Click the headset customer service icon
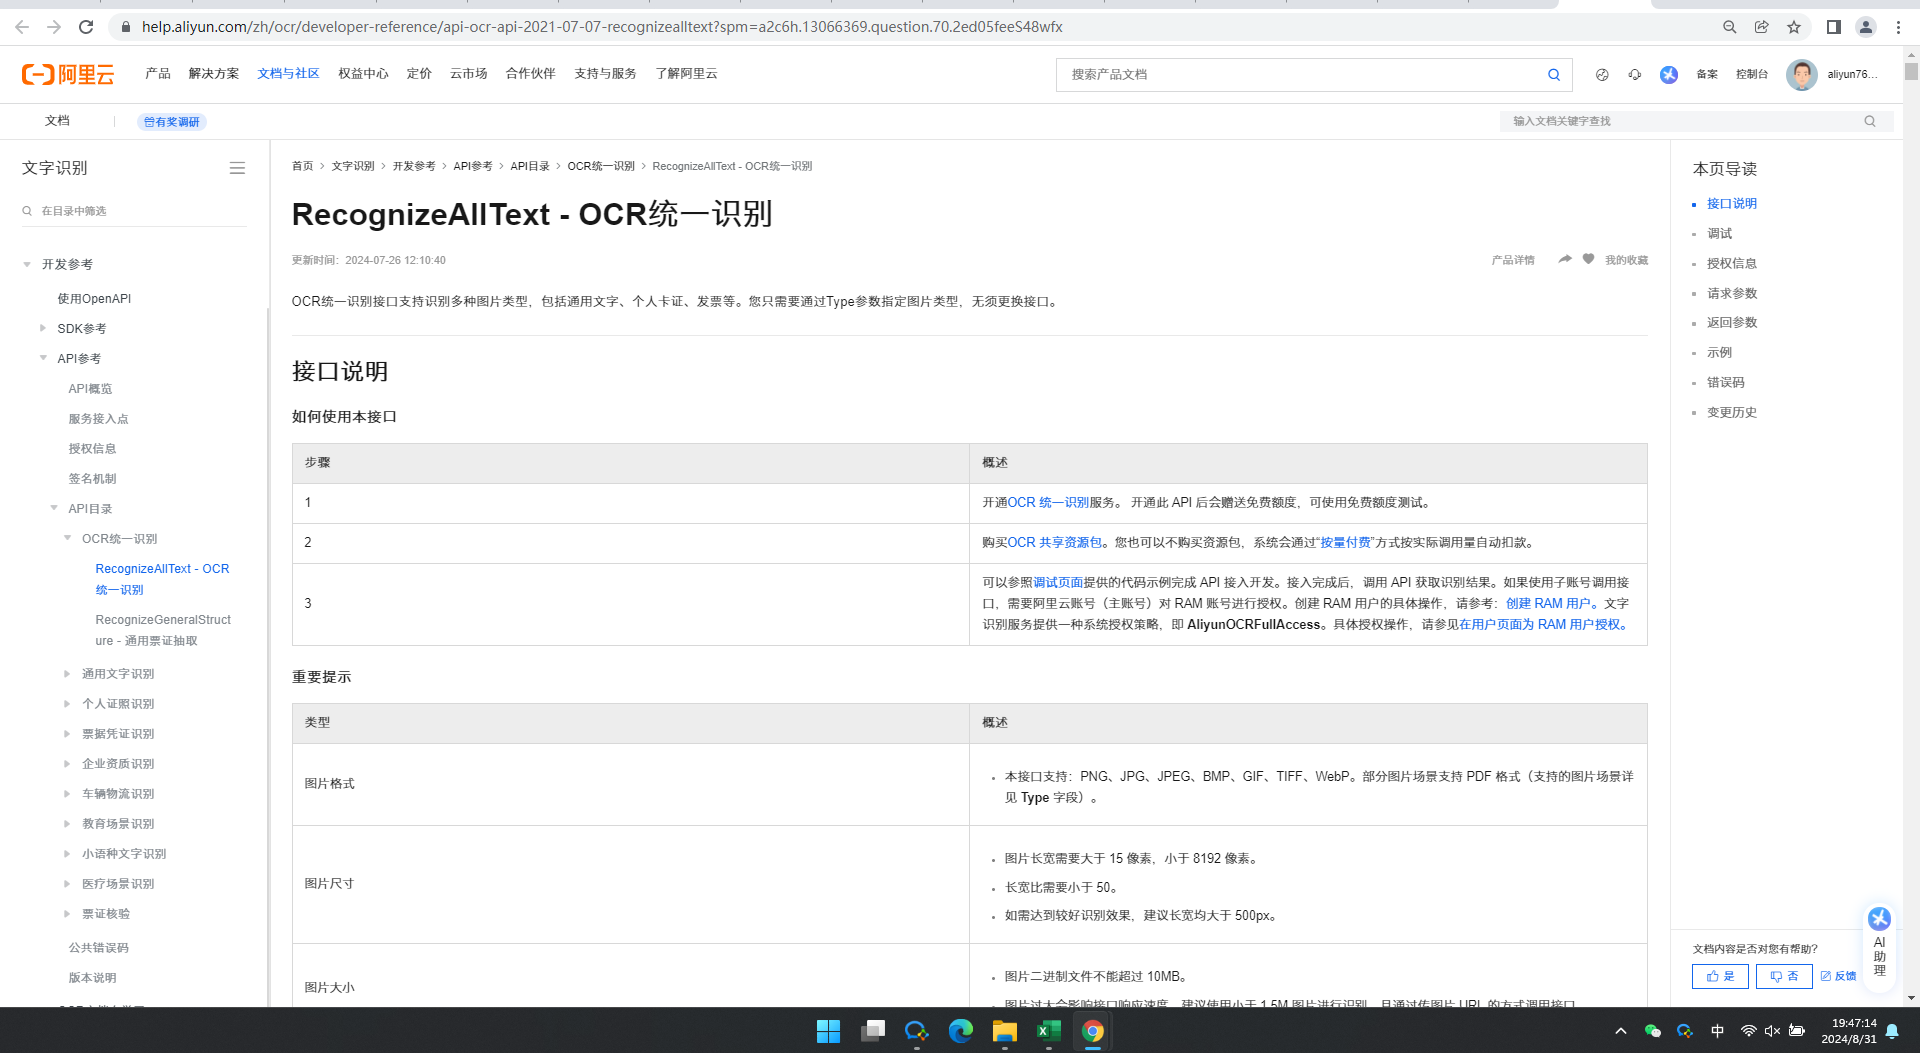 click(x=1635, y=75)
